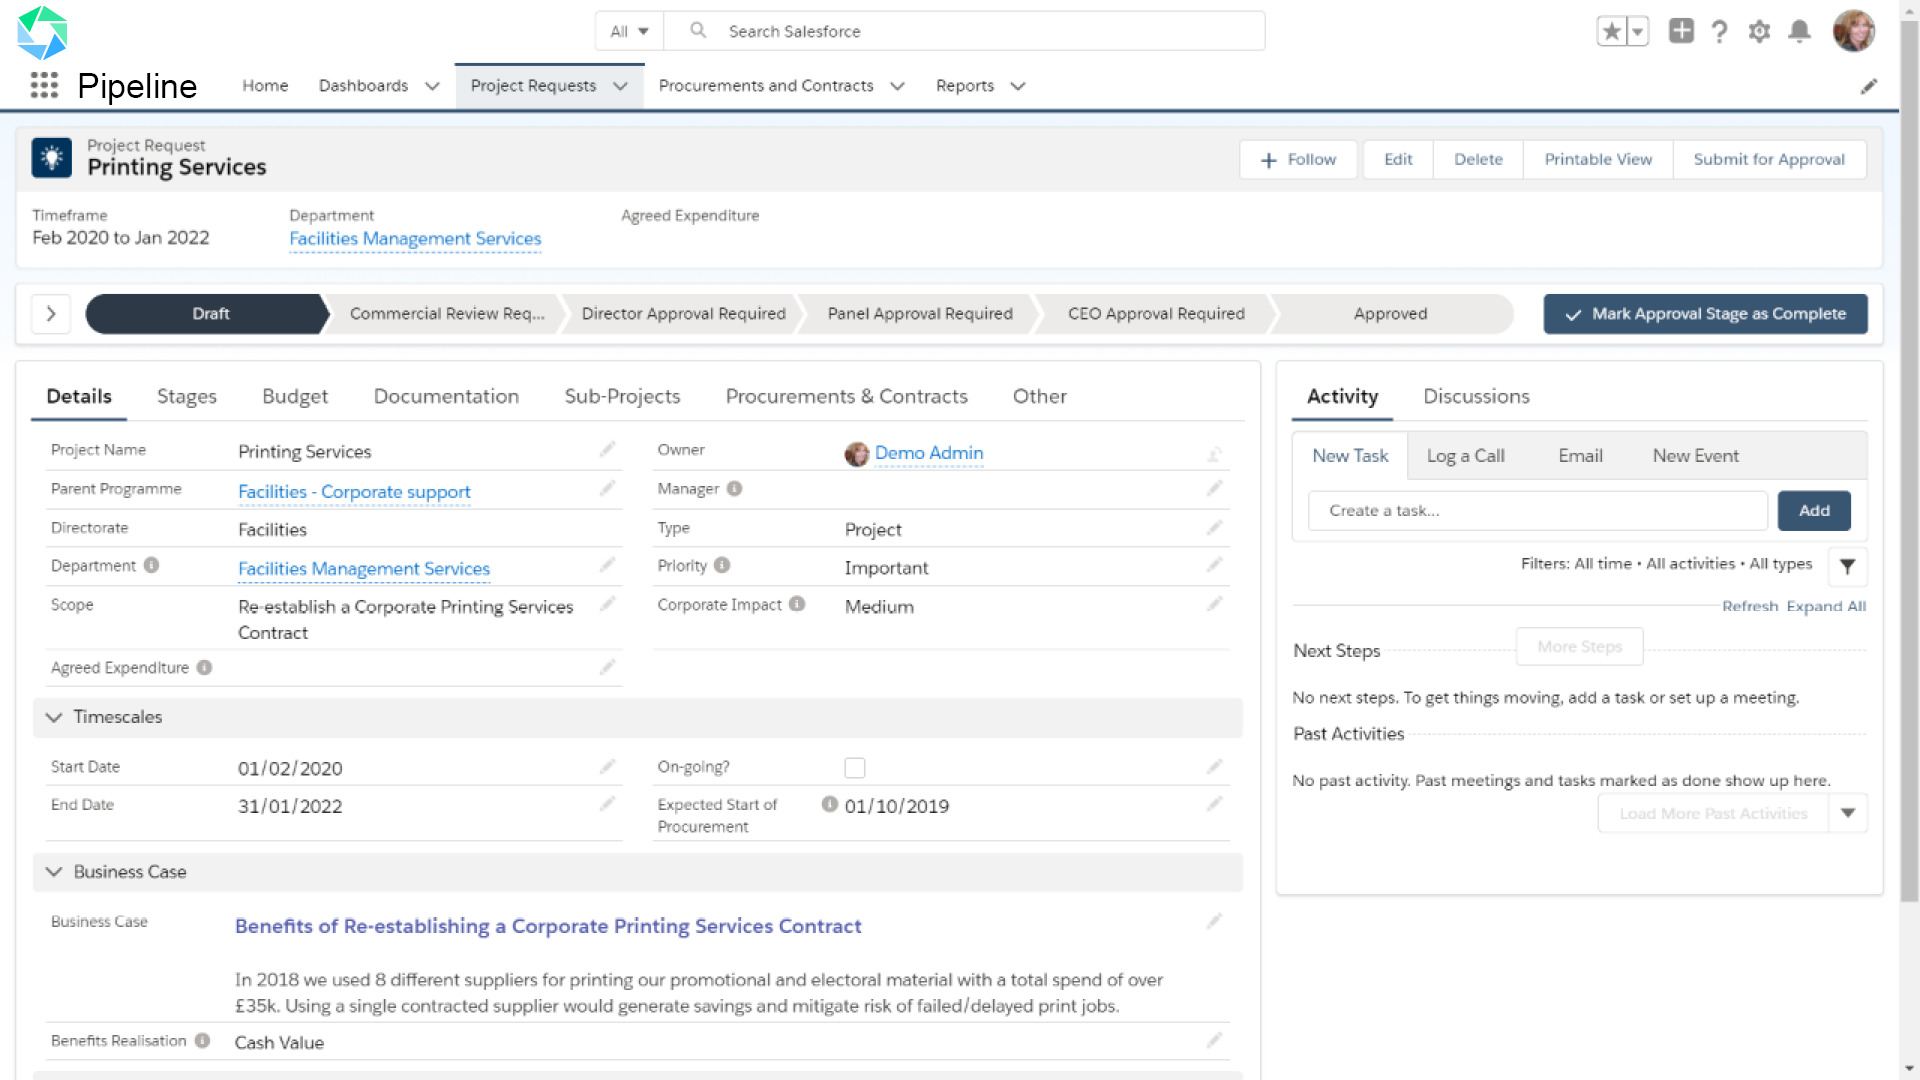
Task: Open the favorites list dropdown arrow
Action: 1638,31
